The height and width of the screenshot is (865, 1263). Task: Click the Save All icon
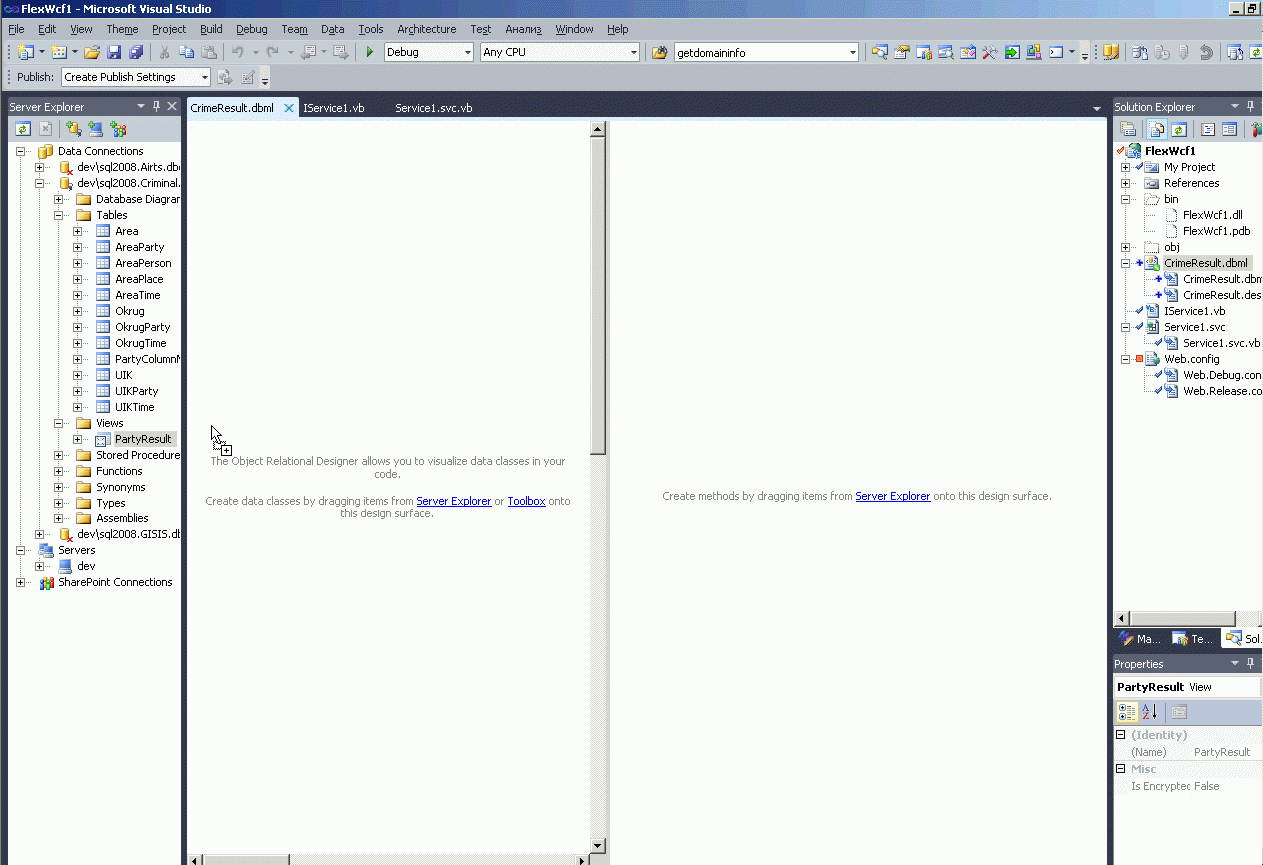(x=136, y=52)
